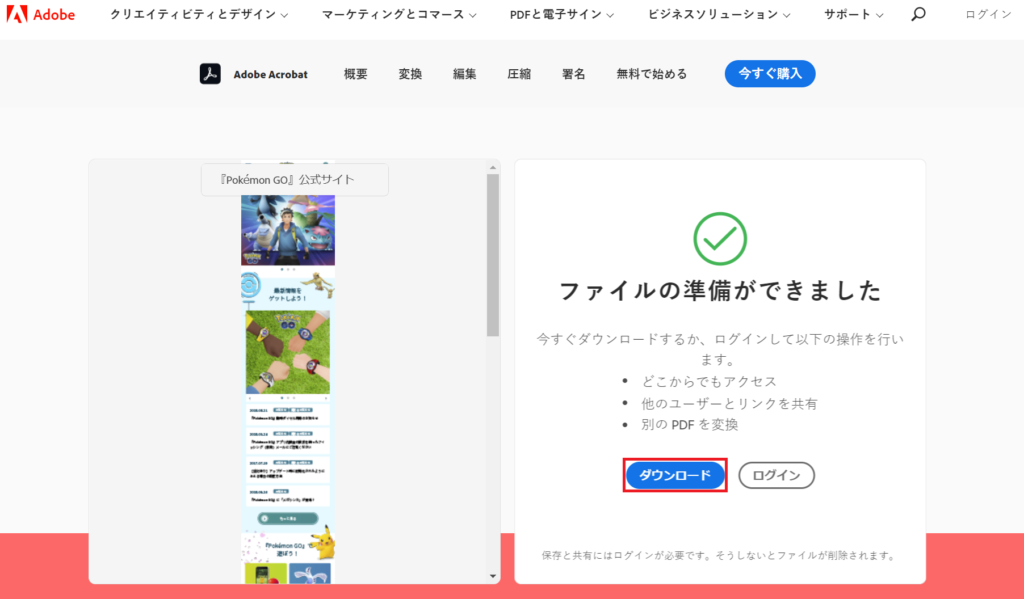The image size is (1024, 599).
Task: Expand ビジネスソリューション menu
Action: pyautogui.click(x=719, y=15)
